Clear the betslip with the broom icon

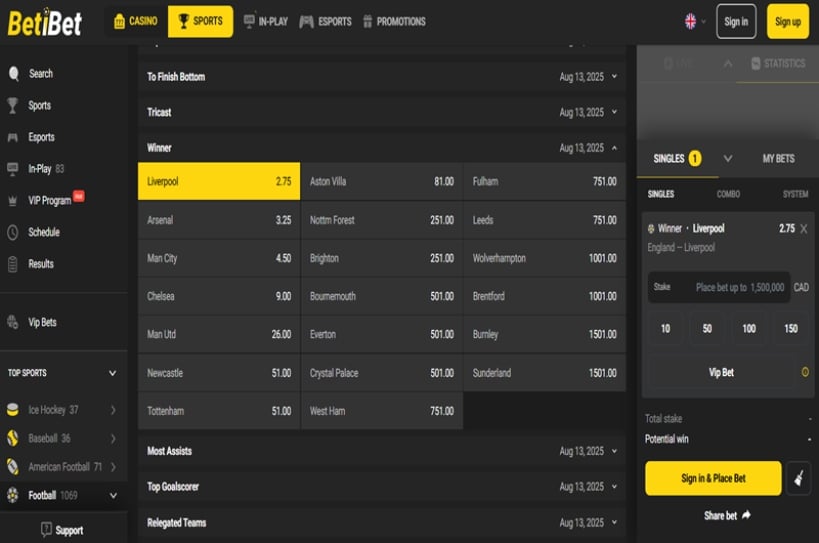point(799,478)
